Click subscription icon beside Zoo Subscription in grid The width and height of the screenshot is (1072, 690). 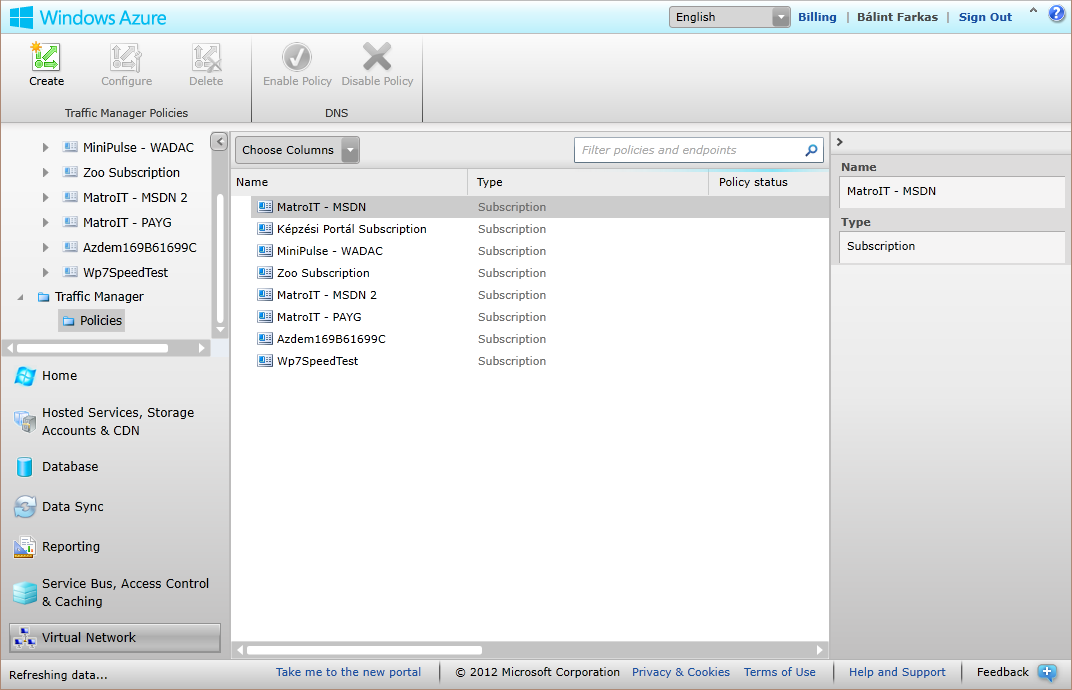265,273
